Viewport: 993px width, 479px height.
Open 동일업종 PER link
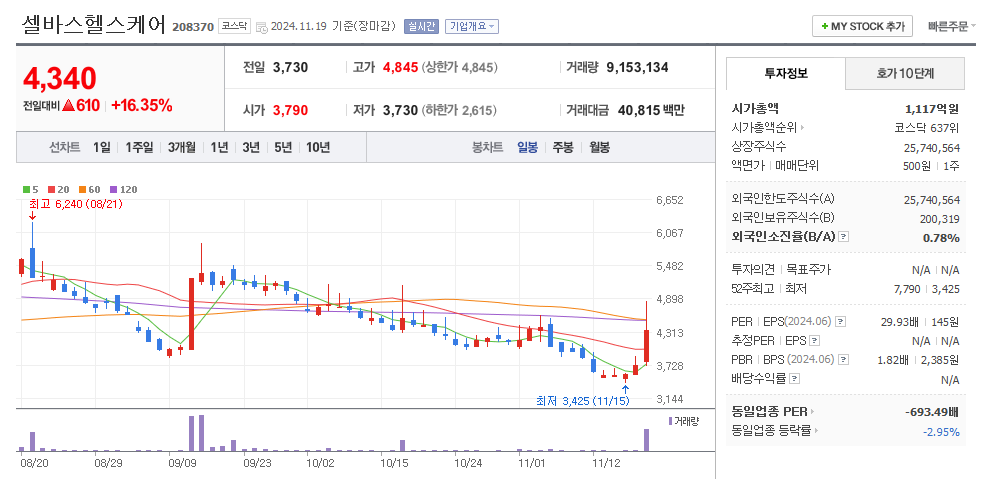coord(769,412)
